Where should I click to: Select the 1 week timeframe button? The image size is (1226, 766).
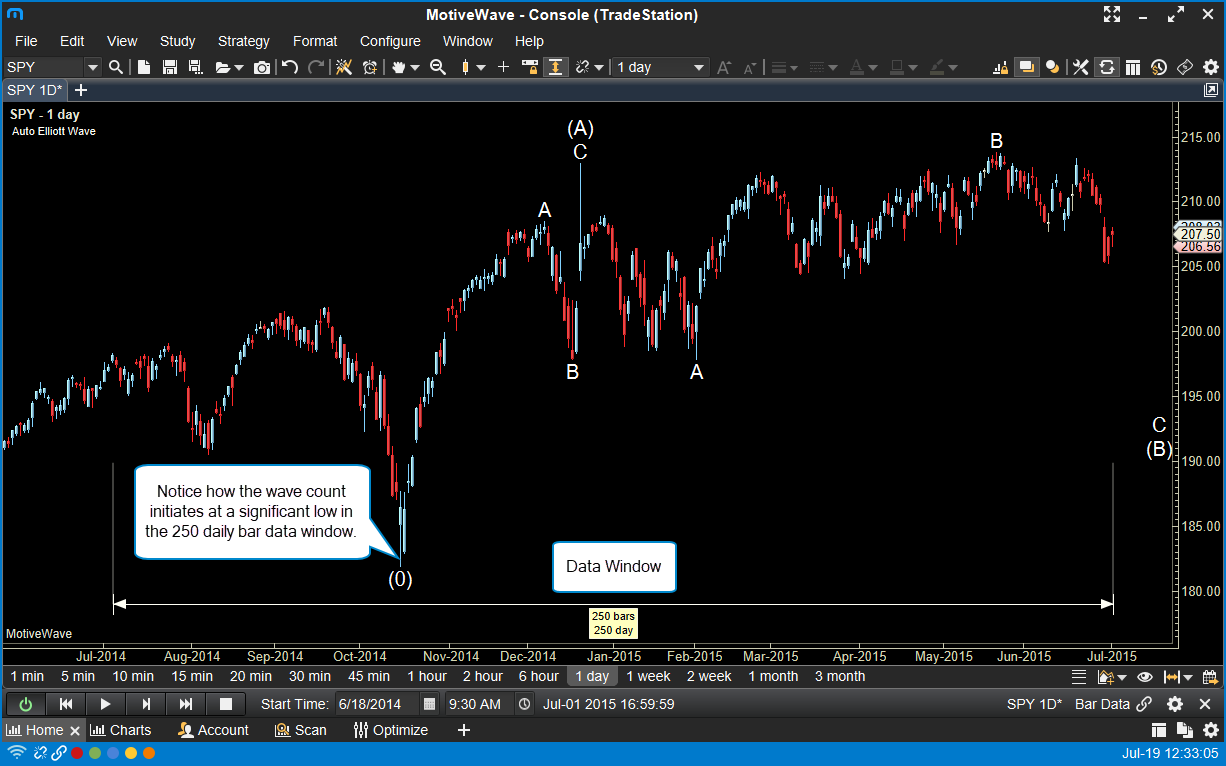648,677
